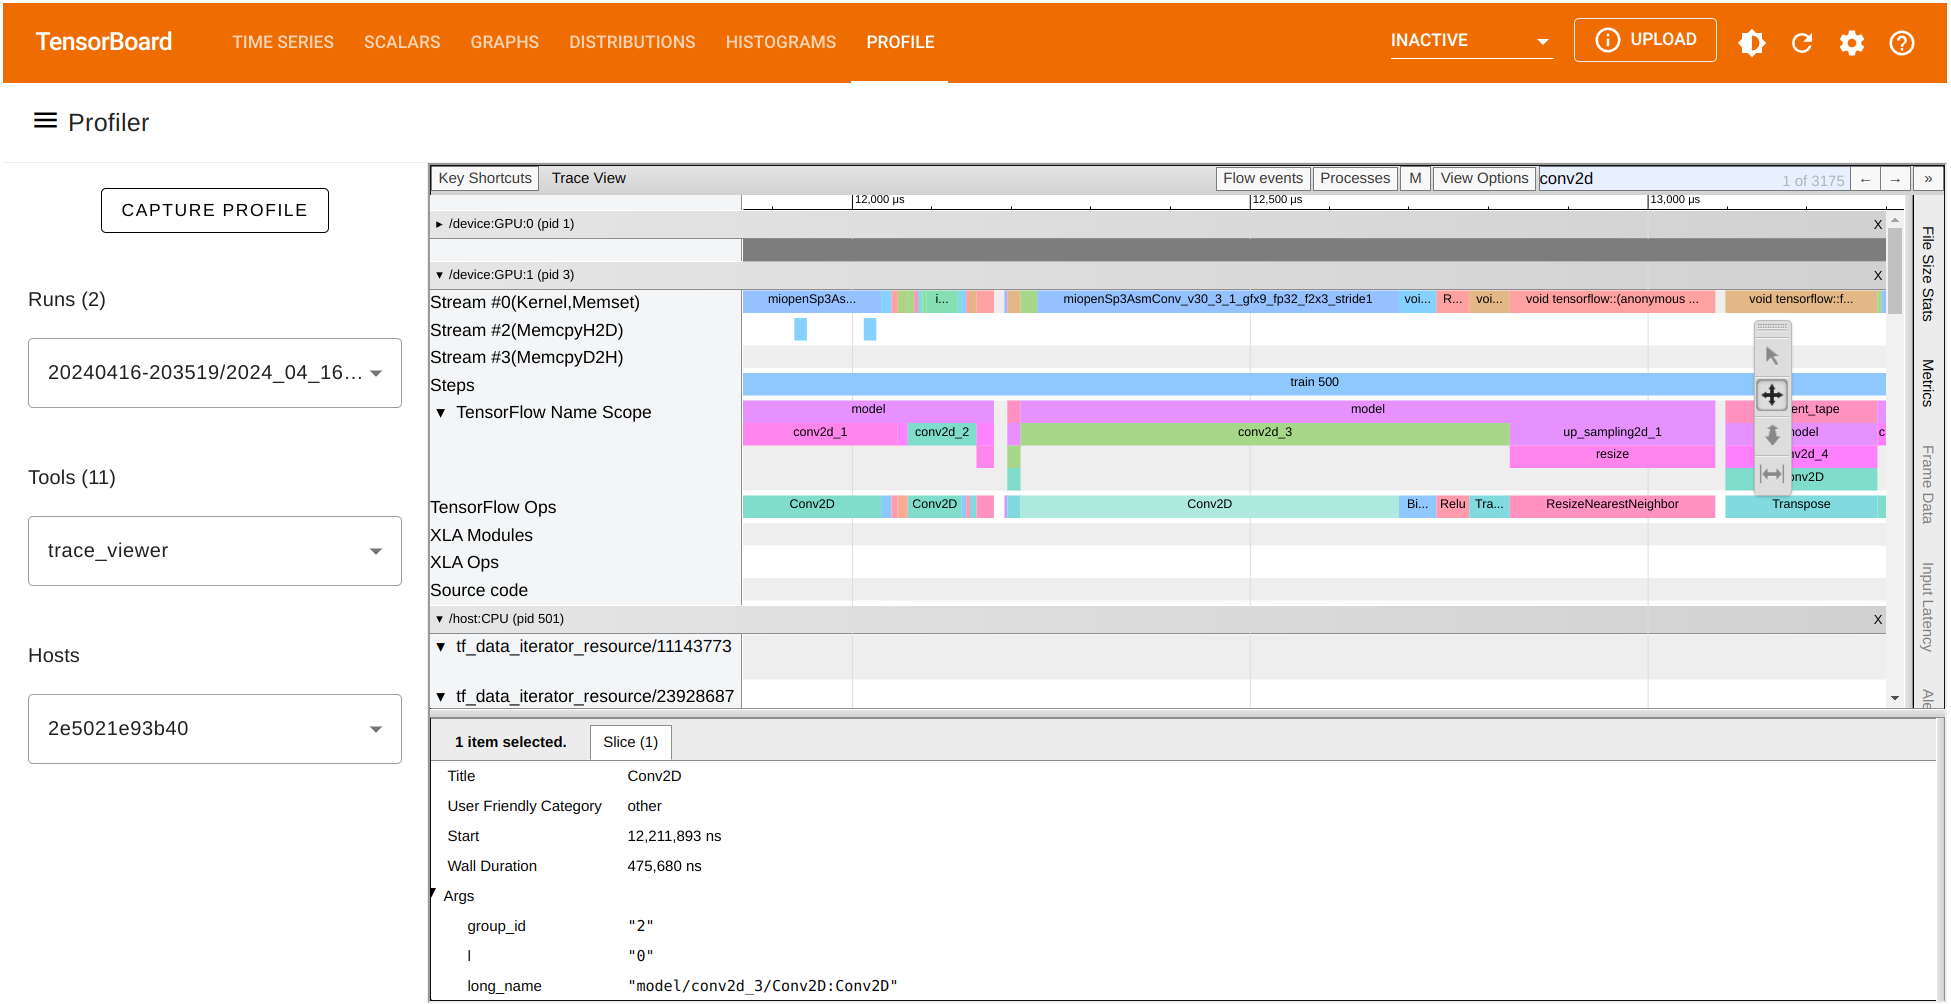Close the /device:GPU:0 process row
This screenshot has height=1004, width=1951.
[x=1878, y=225]
